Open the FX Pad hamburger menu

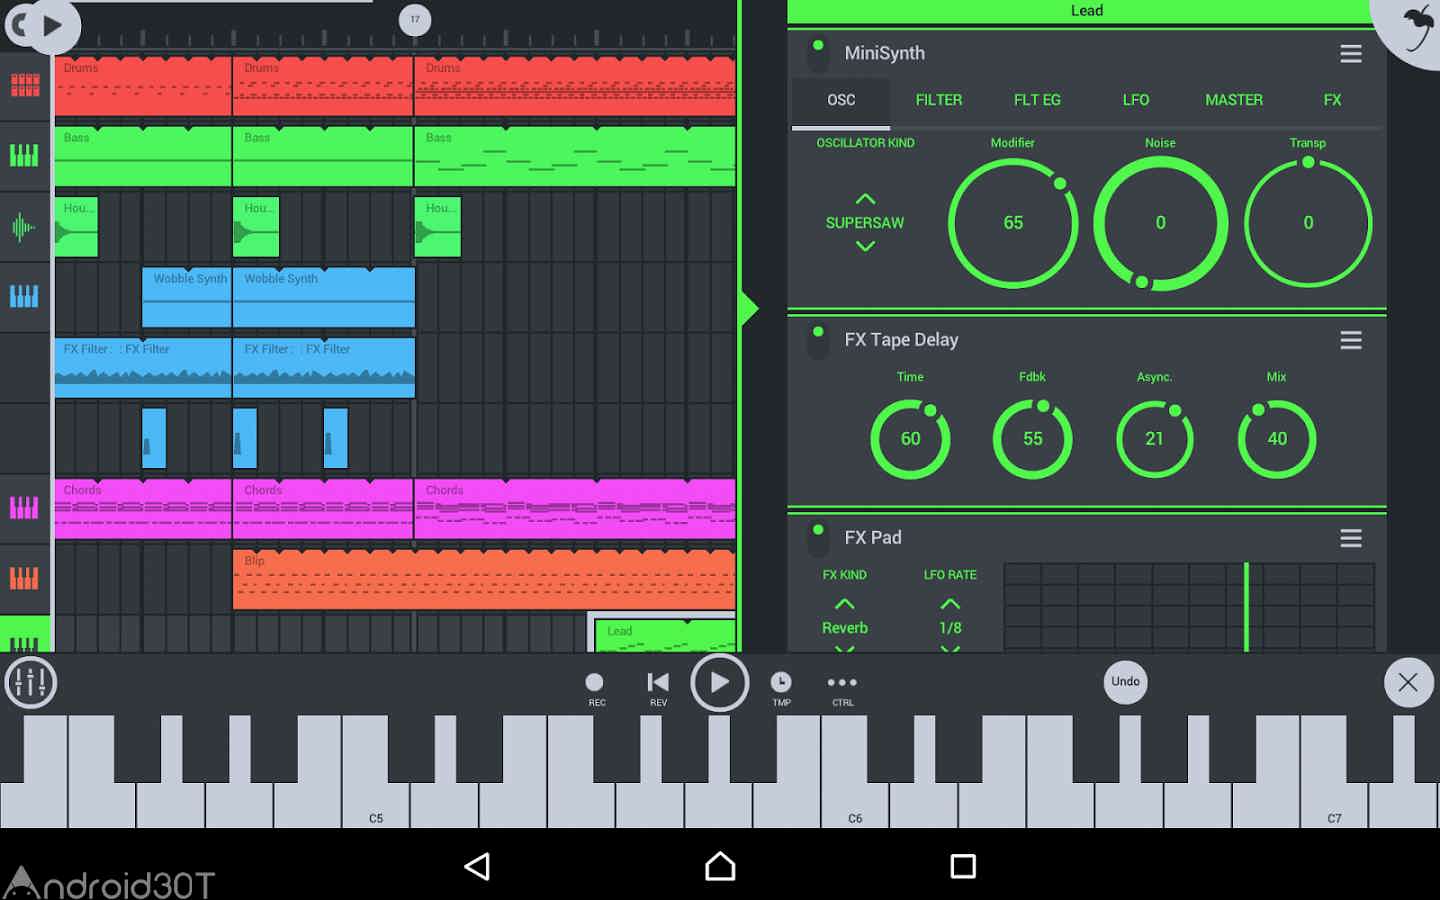(x=1351, y=539)
